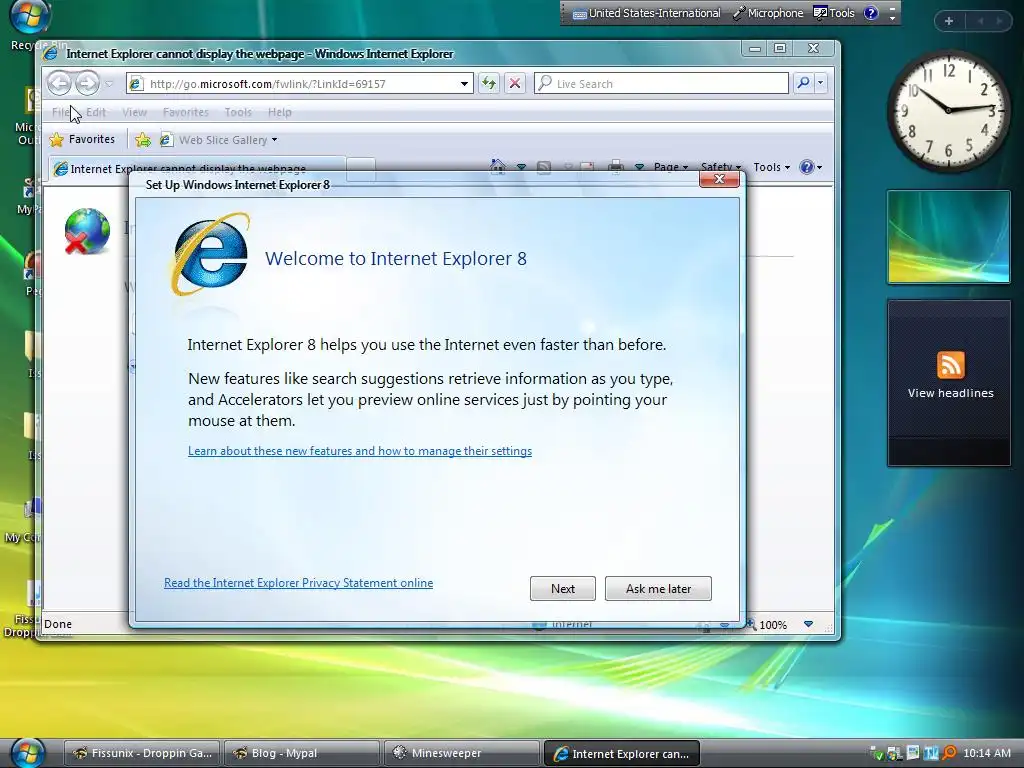
Task: Open the Edit menu
Action: pyautogui.click(x=96, y=112)
